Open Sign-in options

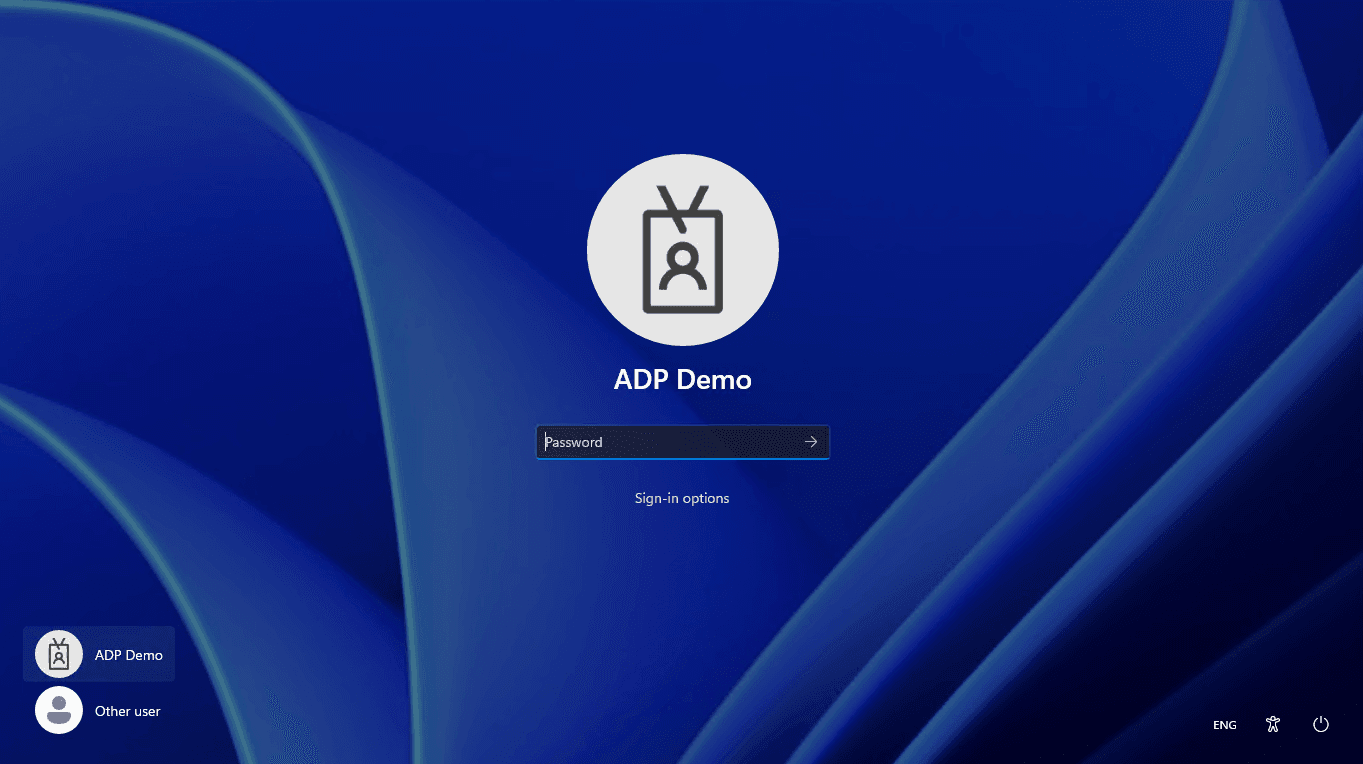(682, 498)
